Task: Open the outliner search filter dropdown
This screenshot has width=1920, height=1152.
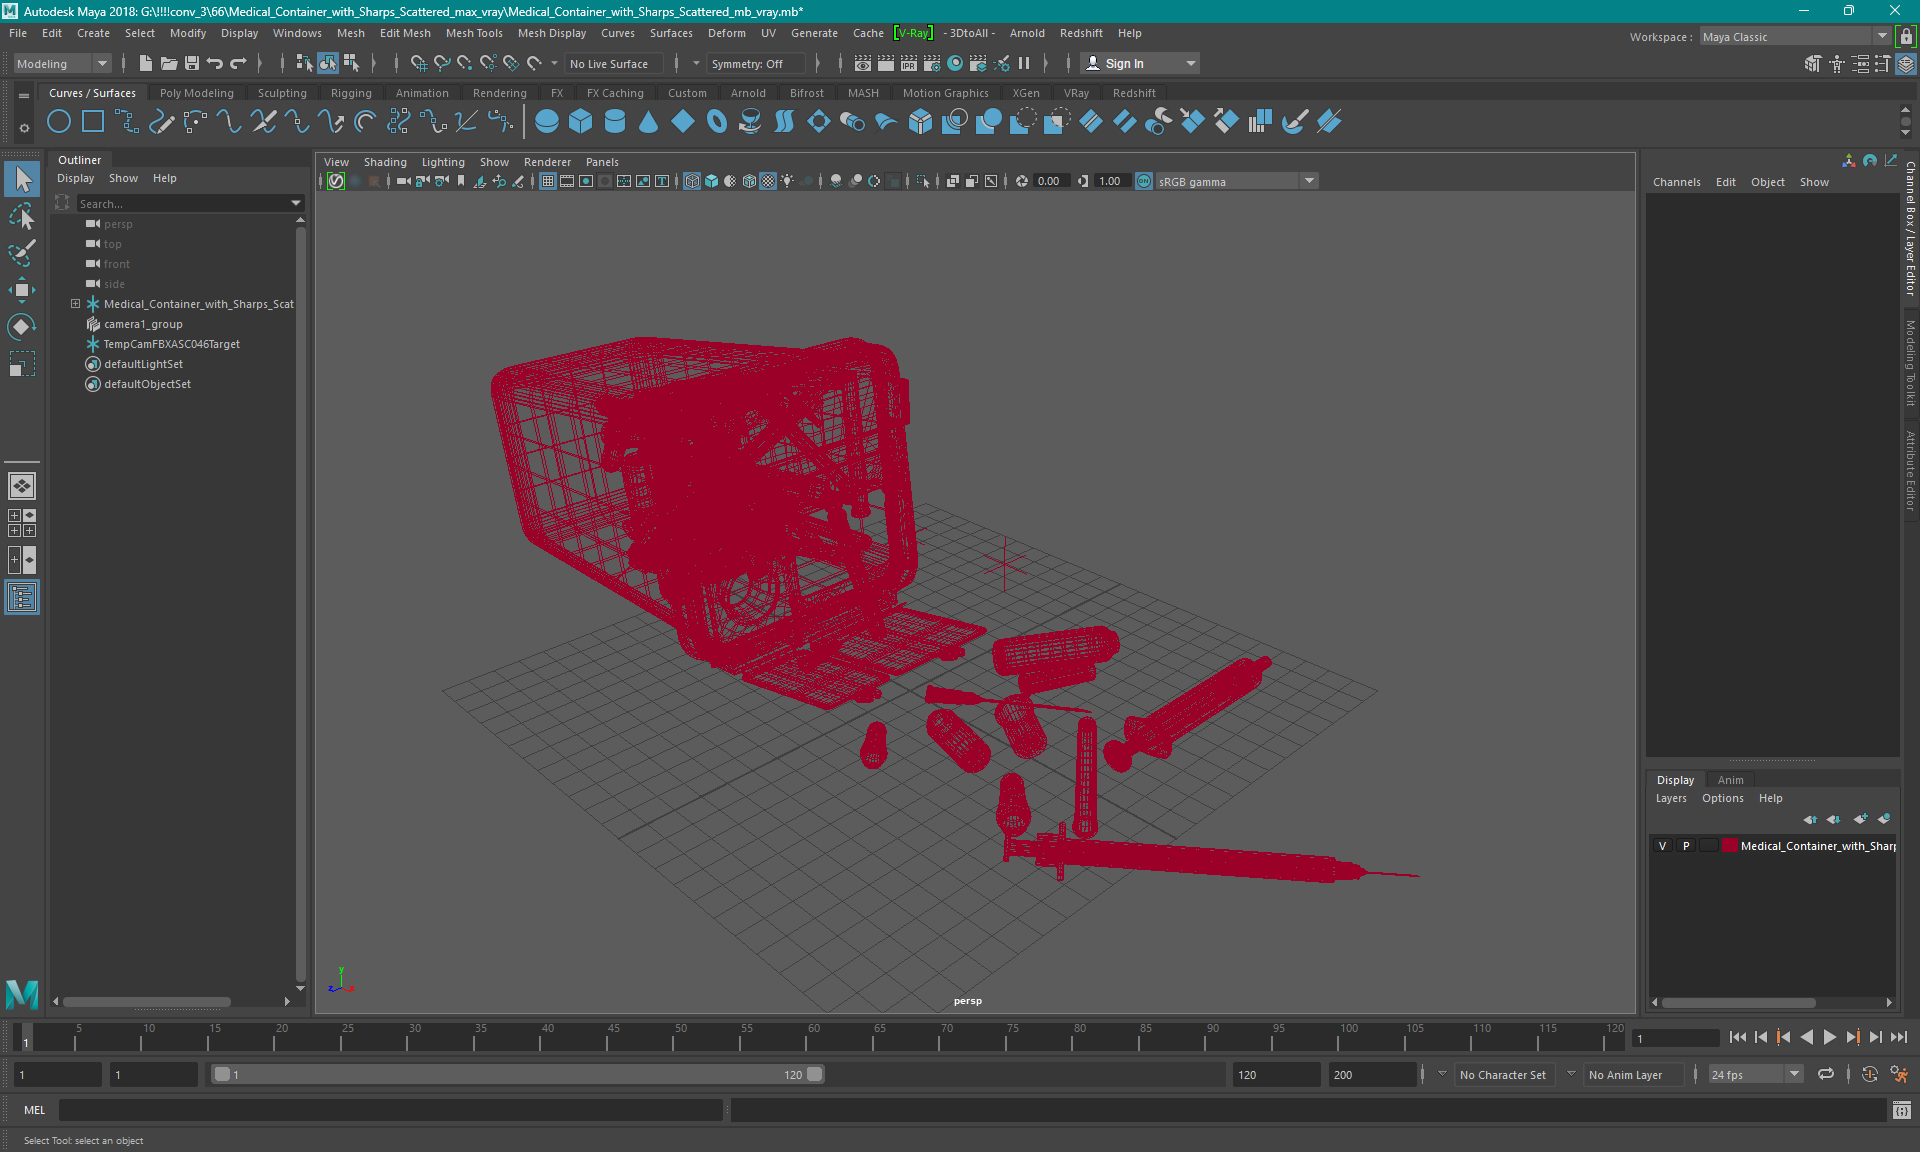Action: point(296,203)
